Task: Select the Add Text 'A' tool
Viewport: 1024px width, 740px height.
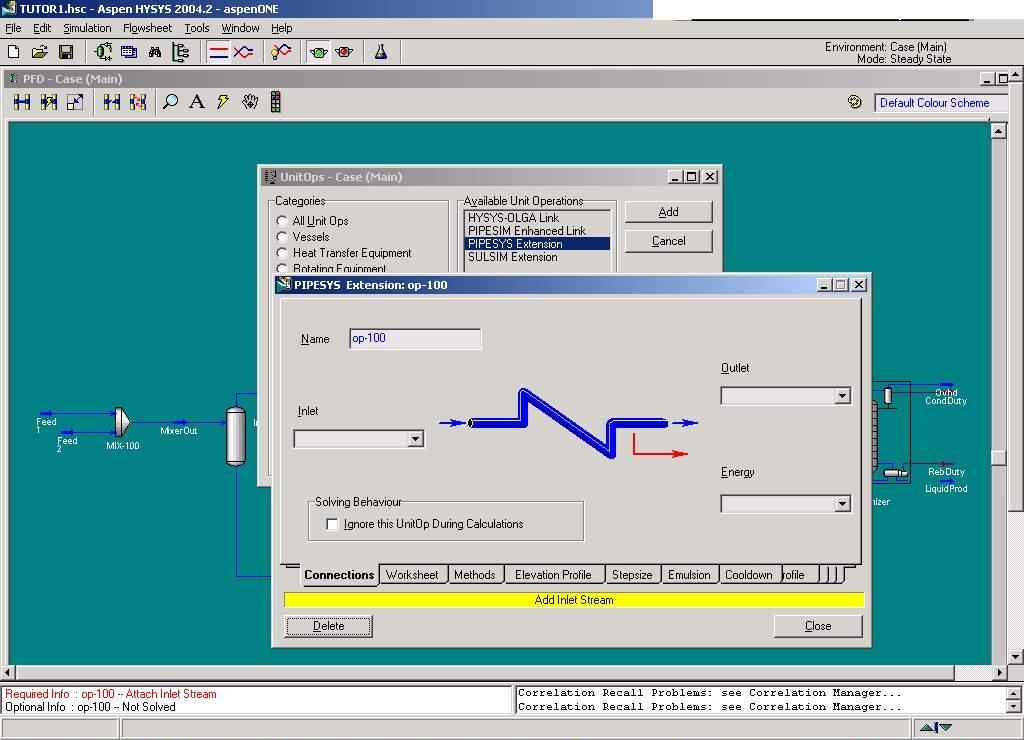Action: pos(197,102)
